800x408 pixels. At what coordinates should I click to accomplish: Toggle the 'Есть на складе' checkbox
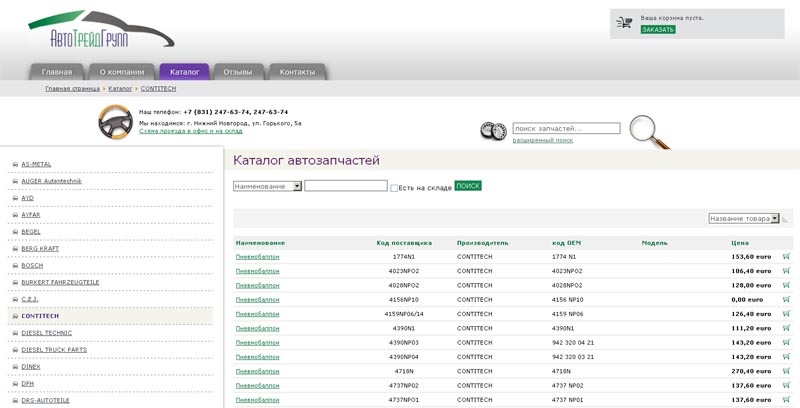pyautogui.click(x=394, y=187)
